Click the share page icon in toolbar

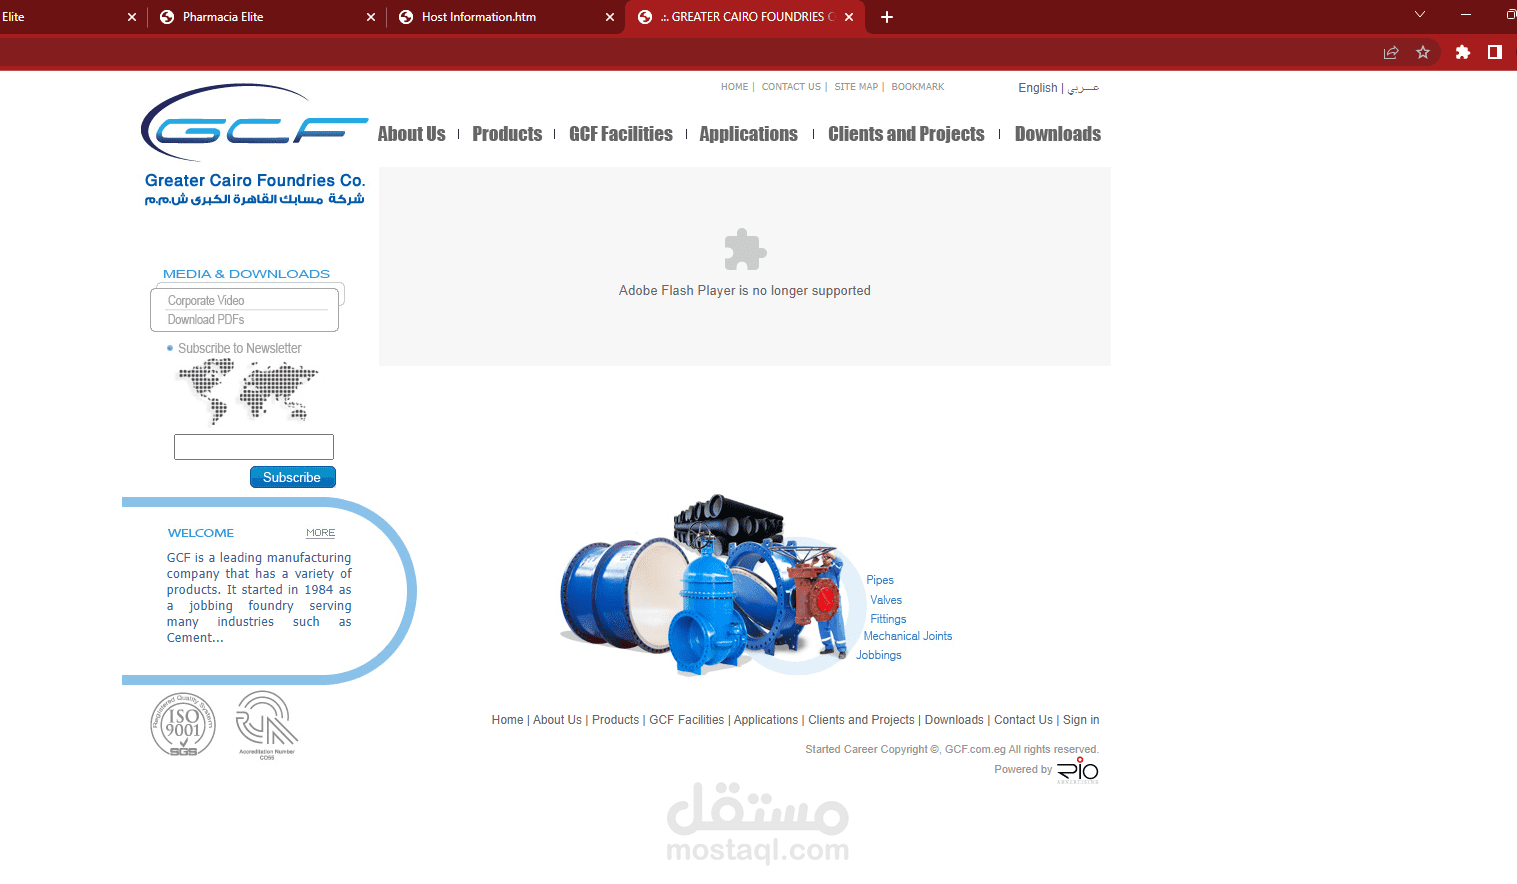[1390, 52]
